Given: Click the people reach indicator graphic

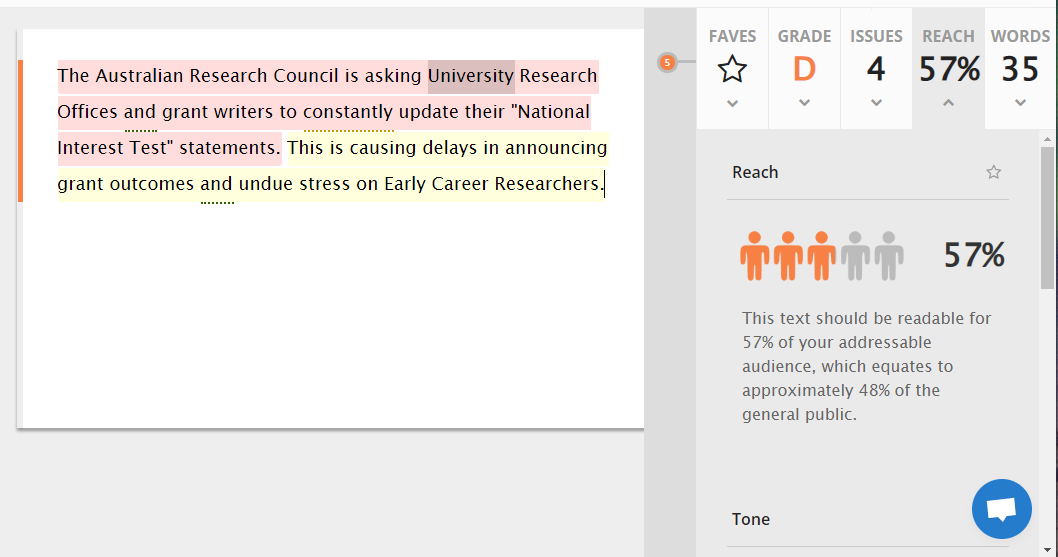Looking at the screenshot, I should click(821, 256).
